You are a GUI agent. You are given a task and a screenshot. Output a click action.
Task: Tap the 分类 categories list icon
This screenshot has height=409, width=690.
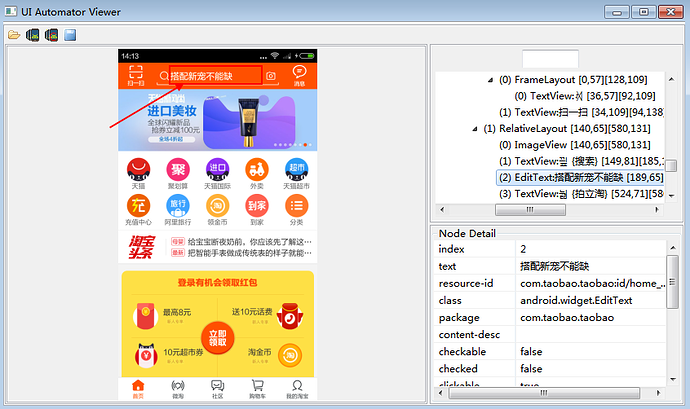[297, 206]
